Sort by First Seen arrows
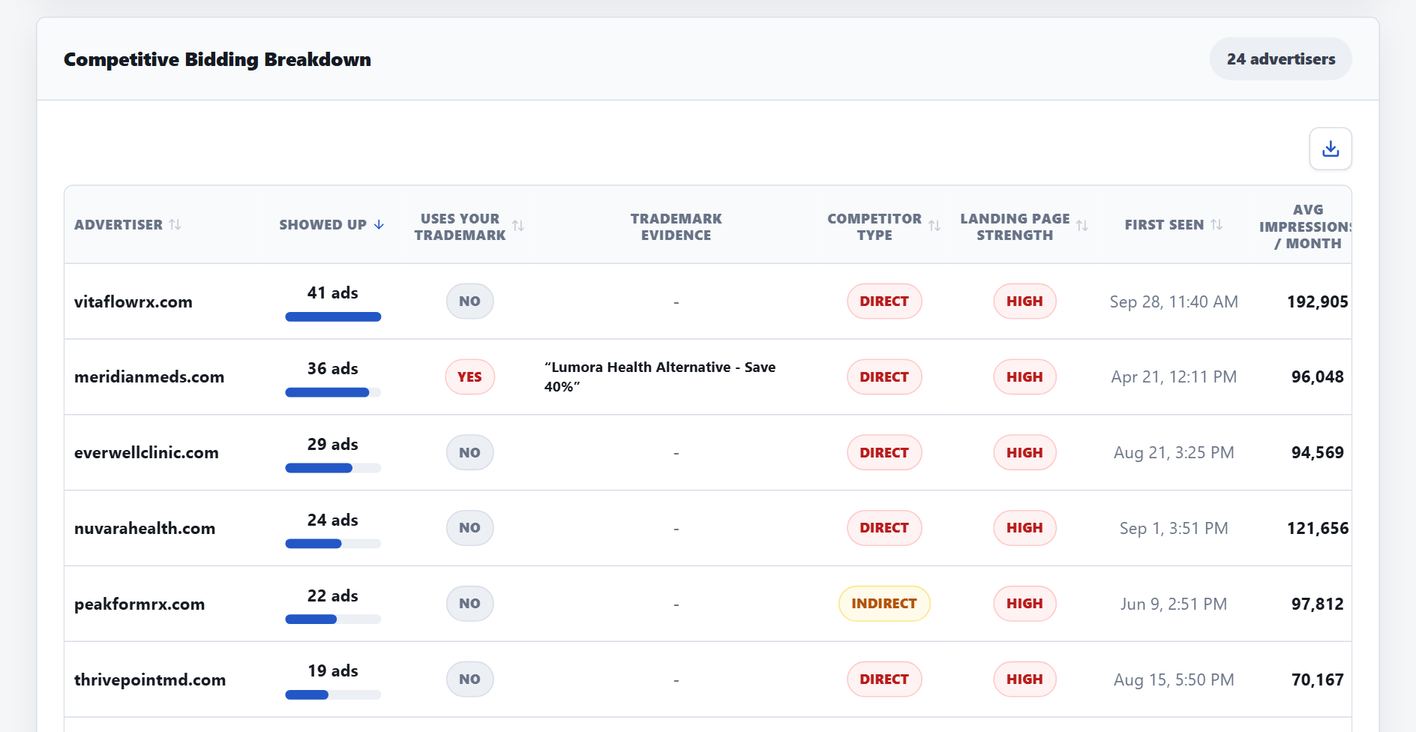Viewport: 1416px width, 732px height. [1216, 225]
